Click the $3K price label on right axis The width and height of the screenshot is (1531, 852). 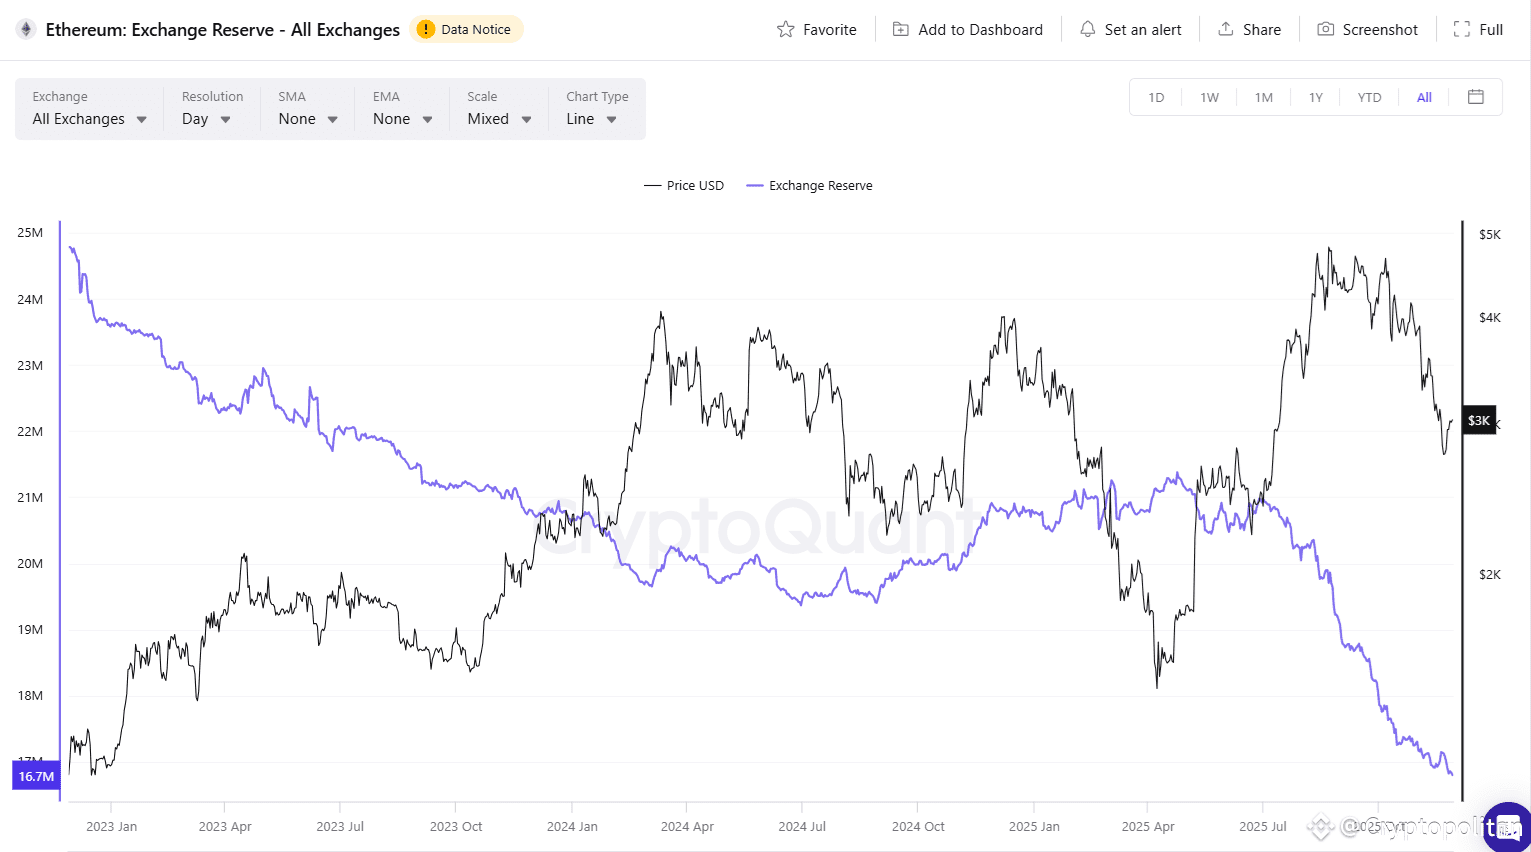pyautogui.click(x=1479, y=420)
